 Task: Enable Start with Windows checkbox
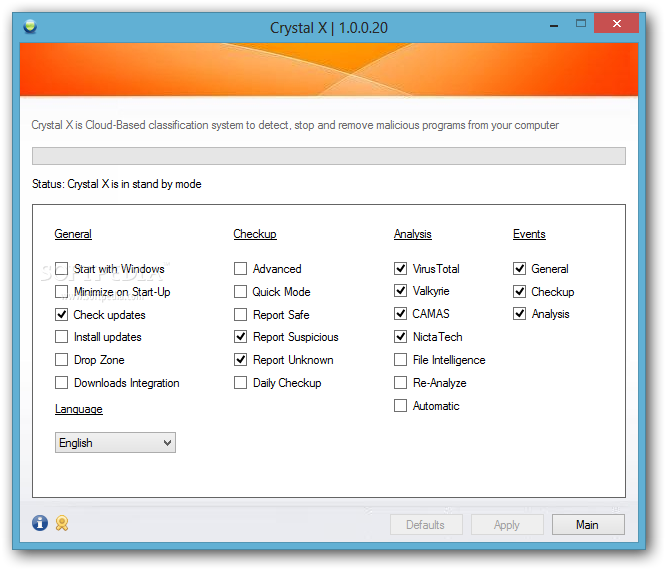tap(62, 268)
